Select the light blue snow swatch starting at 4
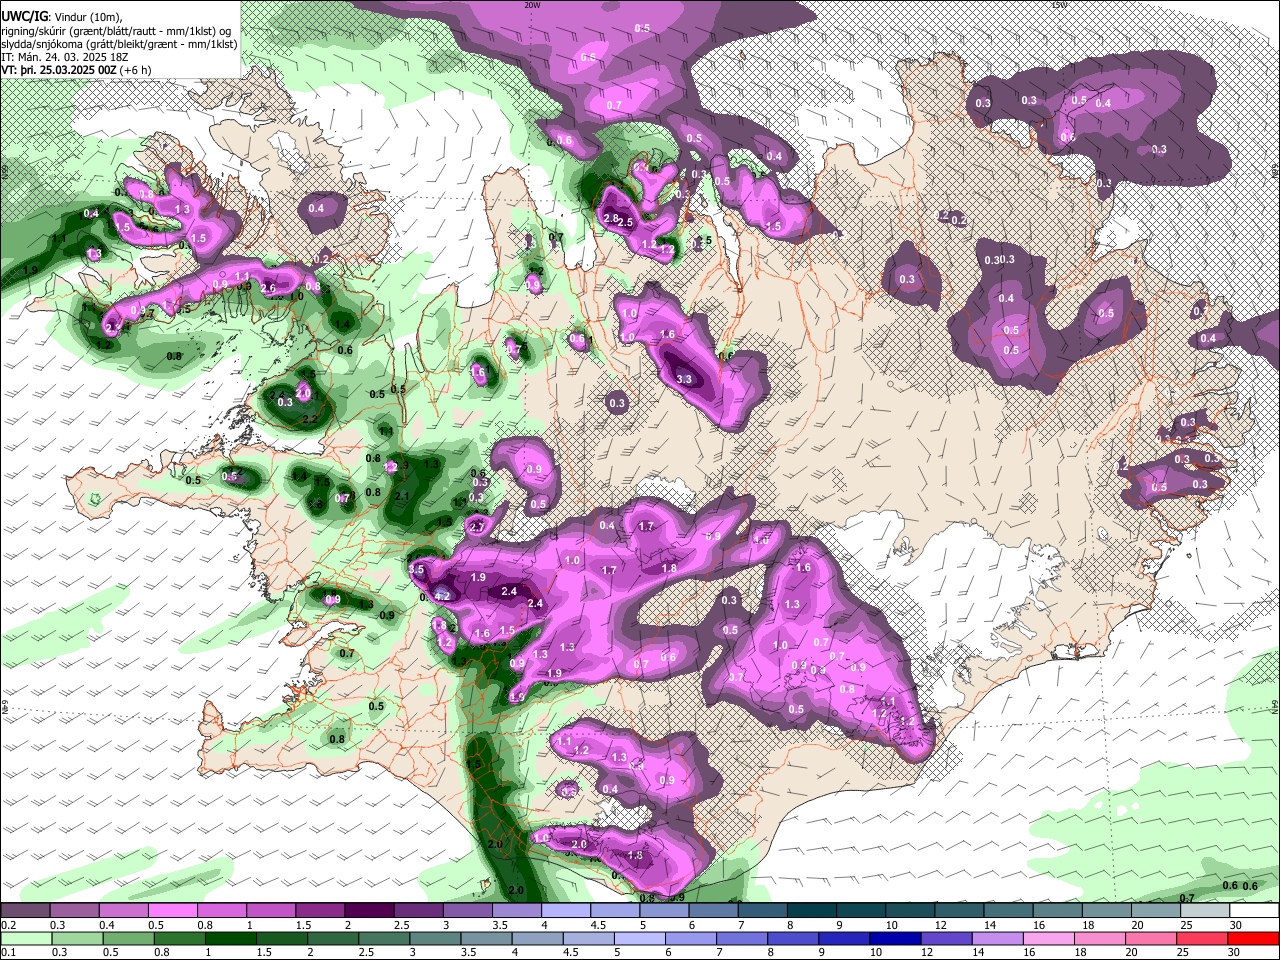Viewport: 1280px width, 960px height. point(566,911)
